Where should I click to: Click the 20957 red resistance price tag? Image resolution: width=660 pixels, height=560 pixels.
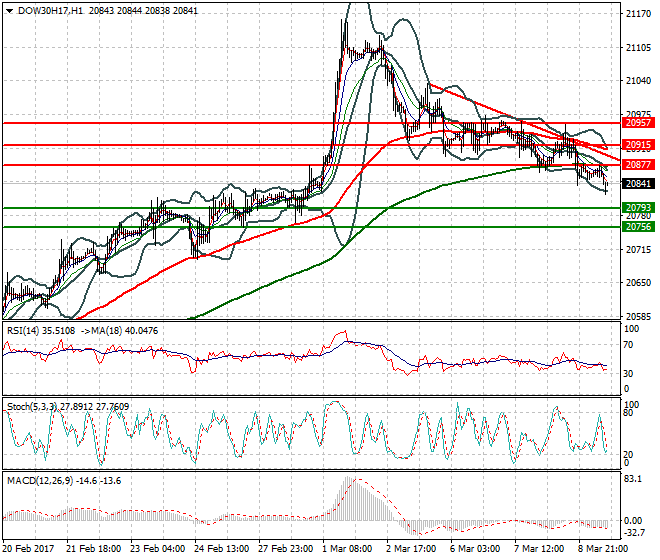[638, 123]
